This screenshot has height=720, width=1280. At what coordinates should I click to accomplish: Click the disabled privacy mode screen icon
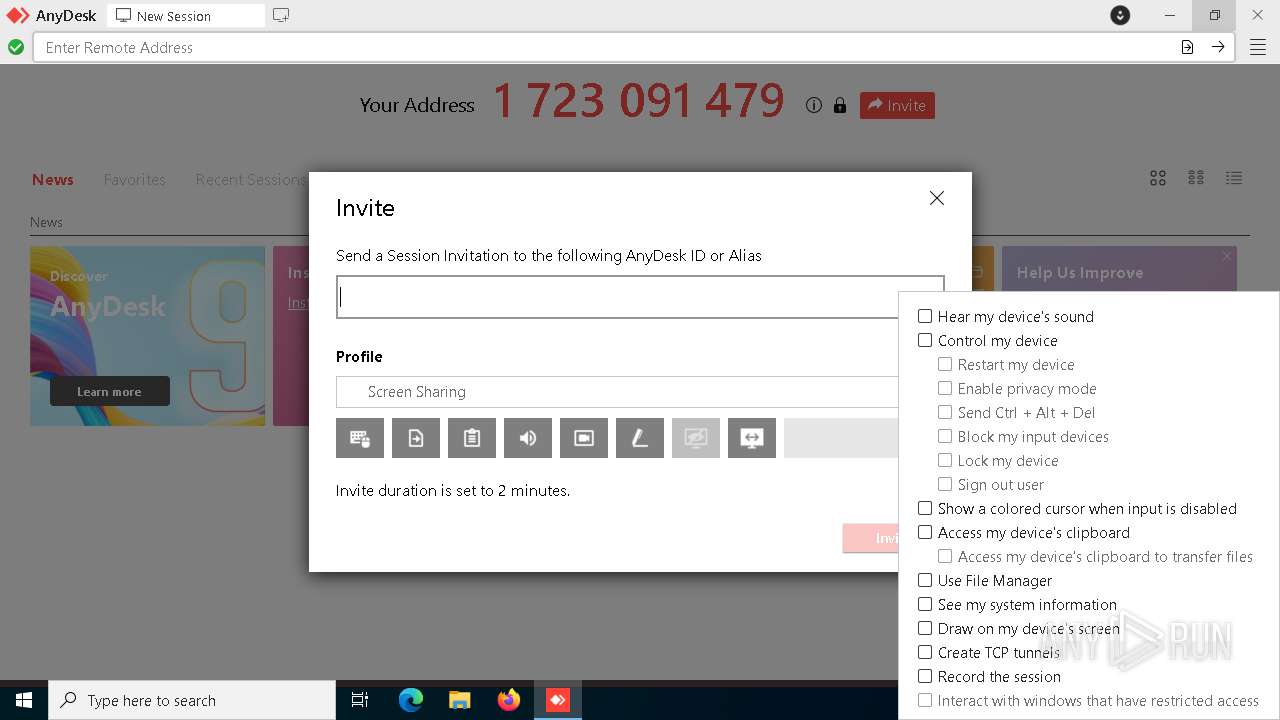tap(696, 438)
